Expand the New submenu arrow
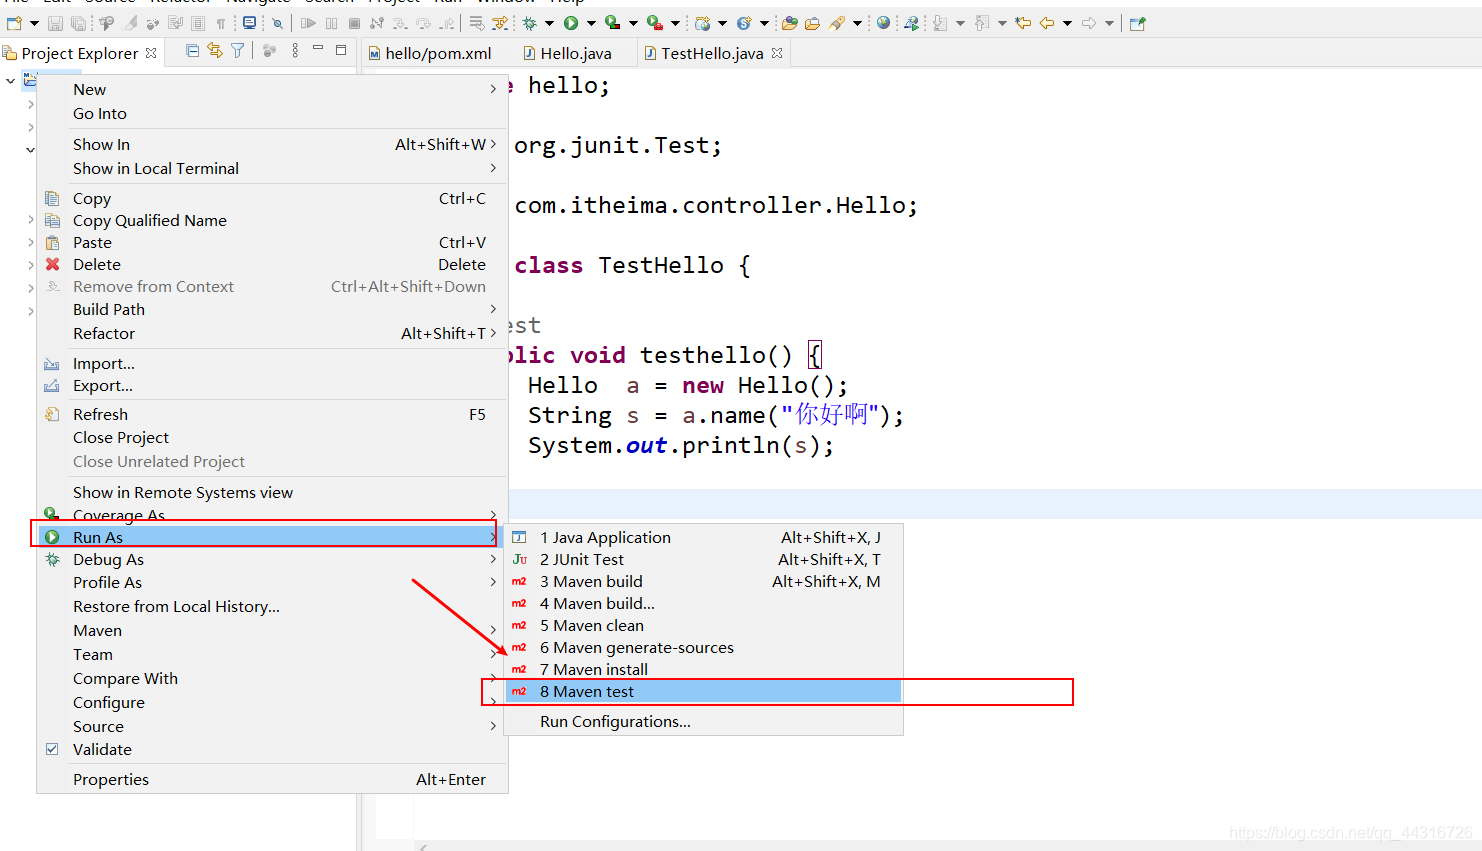This screenshot has height=851, width=1482. click(x=493, y=89)
